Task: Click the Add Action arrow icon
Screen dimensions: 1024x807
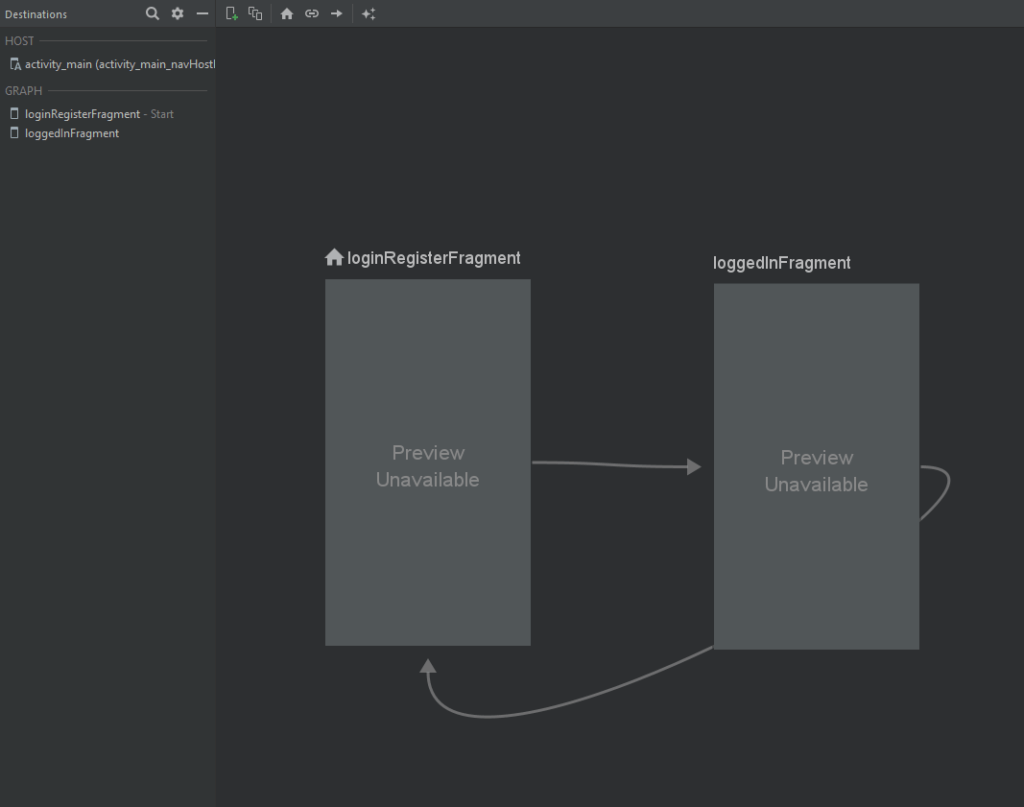Action: click(337, 14)
